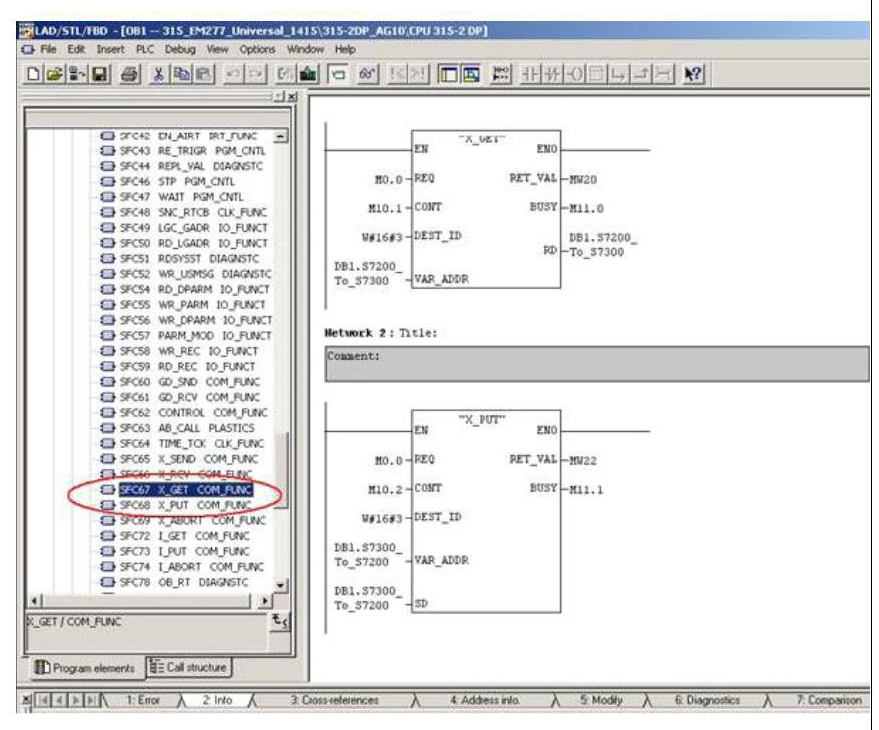Save the block with the floppy disk icon
Image resolution: width=879 pixels, height=730 pixels.
tap(98, 73)
